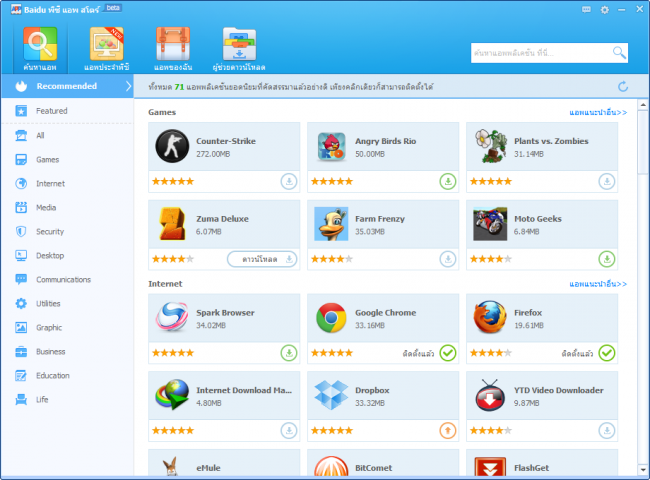The image size is (650, 480).
Task: Select the Featured sidebar item
Action: [x=67, y=111]
